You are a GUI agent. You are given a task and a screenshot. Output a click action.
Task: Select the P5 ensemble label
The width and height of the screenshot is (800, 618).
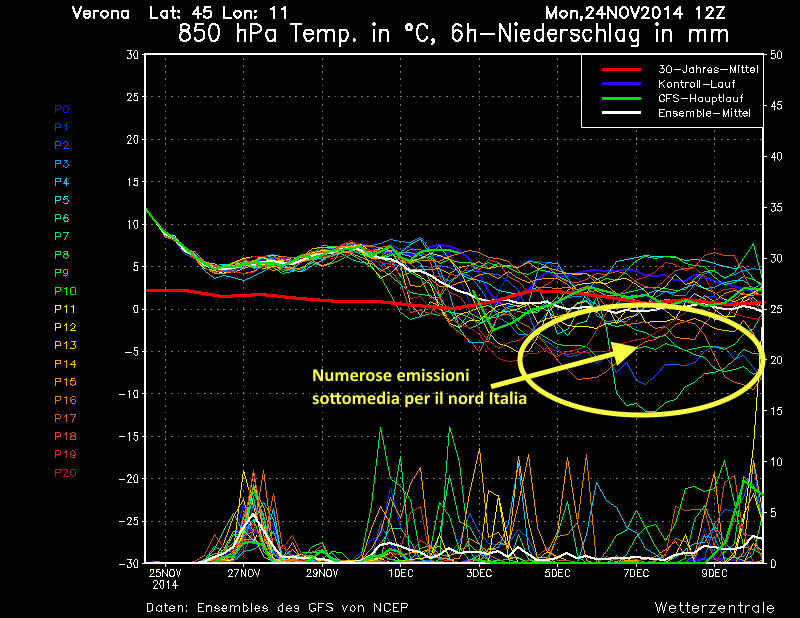point(62,200)
